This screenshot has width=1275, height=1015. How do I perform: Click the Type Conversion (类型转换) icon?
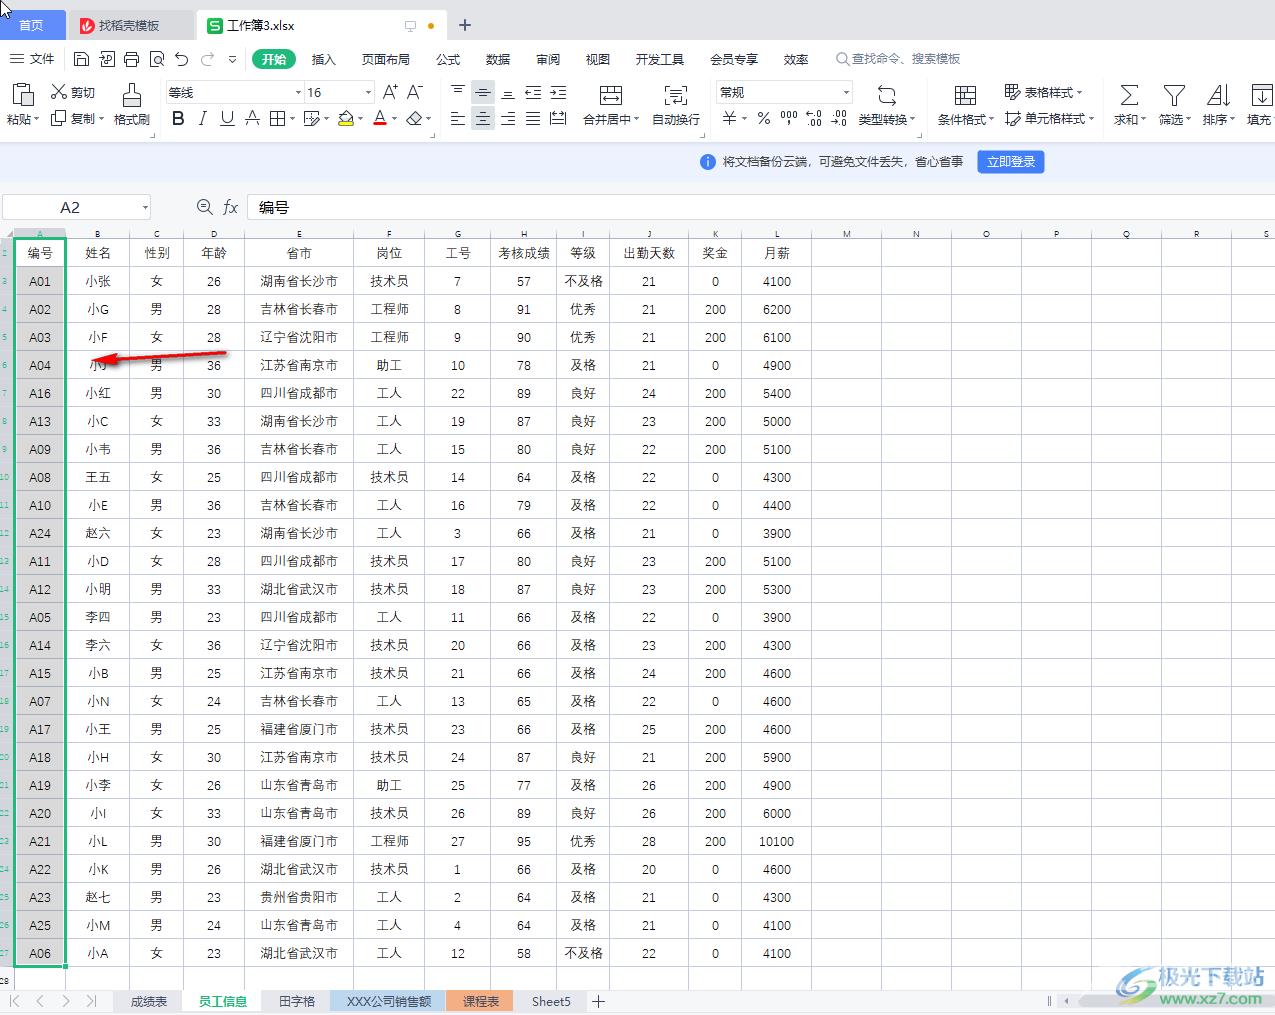(x=887, y=95)
